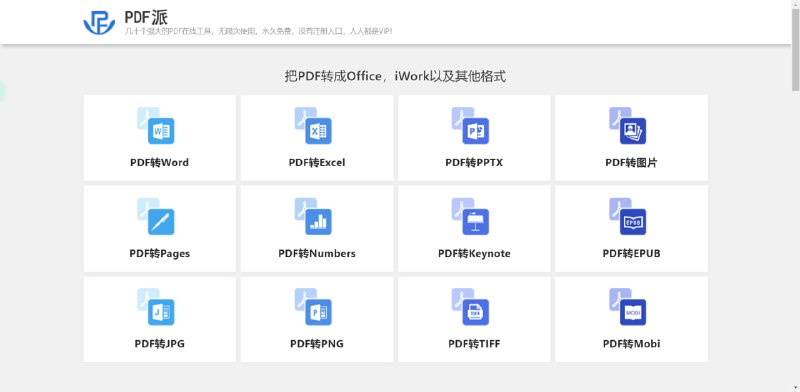This screenshot has width=800, height=392.
Task: Click the PDF转Excel icon
Action: pos(313,126)
